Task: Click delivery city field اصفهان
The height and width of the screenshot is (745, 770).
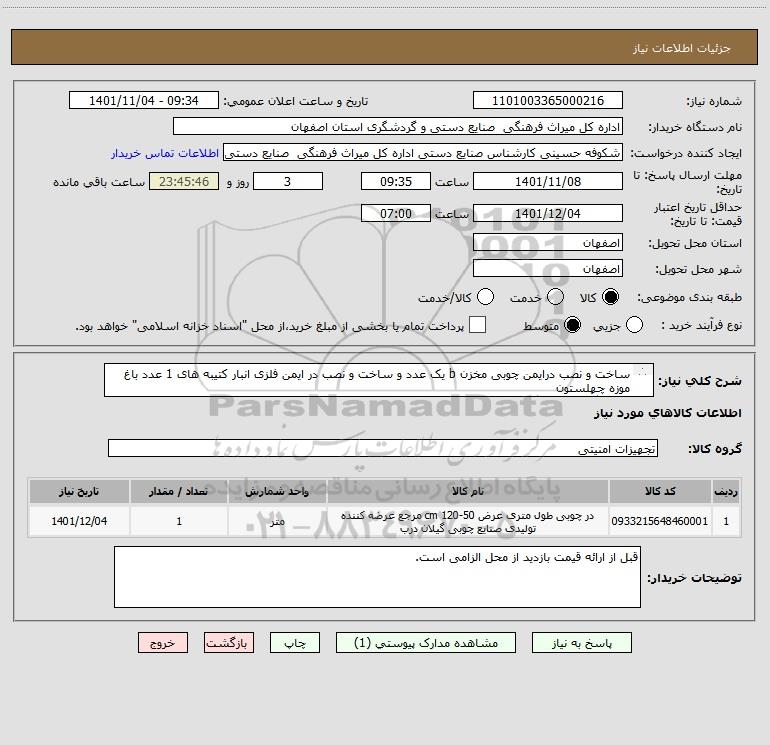Action: tap(548, 269)
